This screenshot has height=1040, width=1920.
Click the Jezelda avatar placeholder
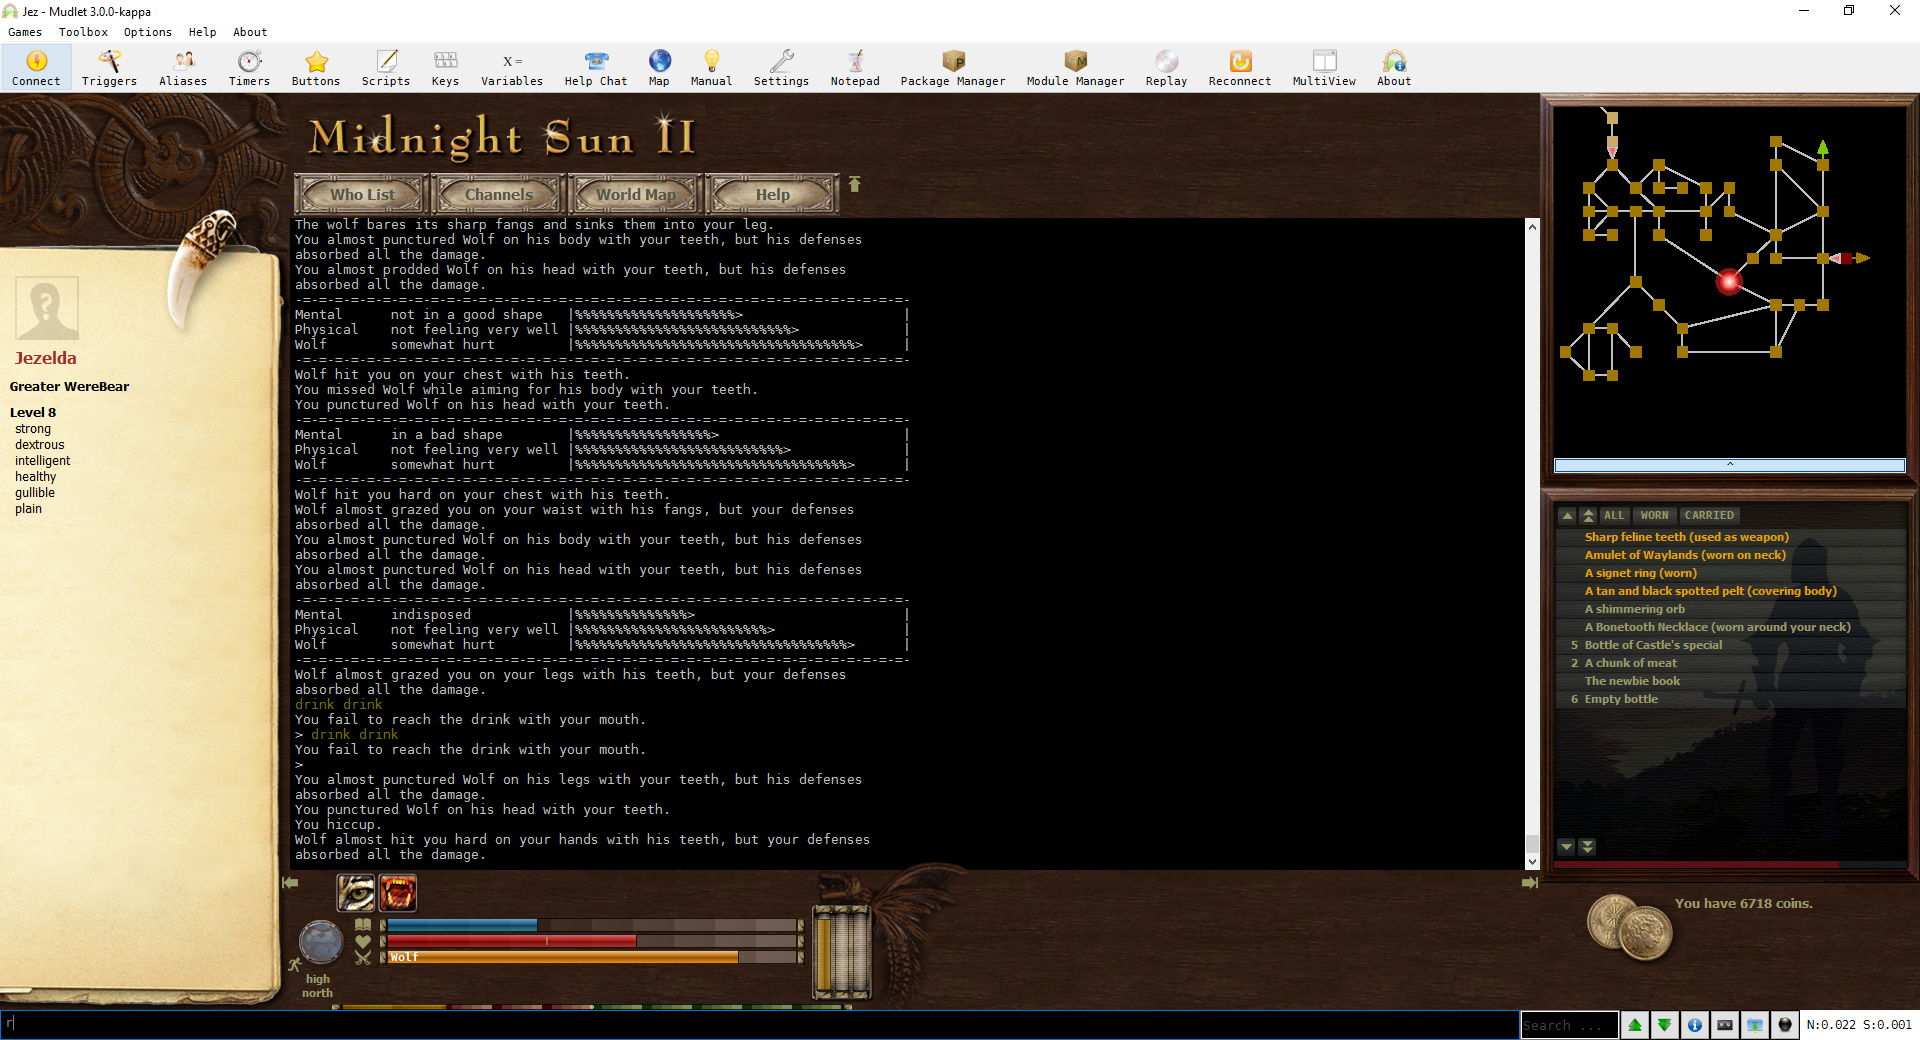coord(47,309)
